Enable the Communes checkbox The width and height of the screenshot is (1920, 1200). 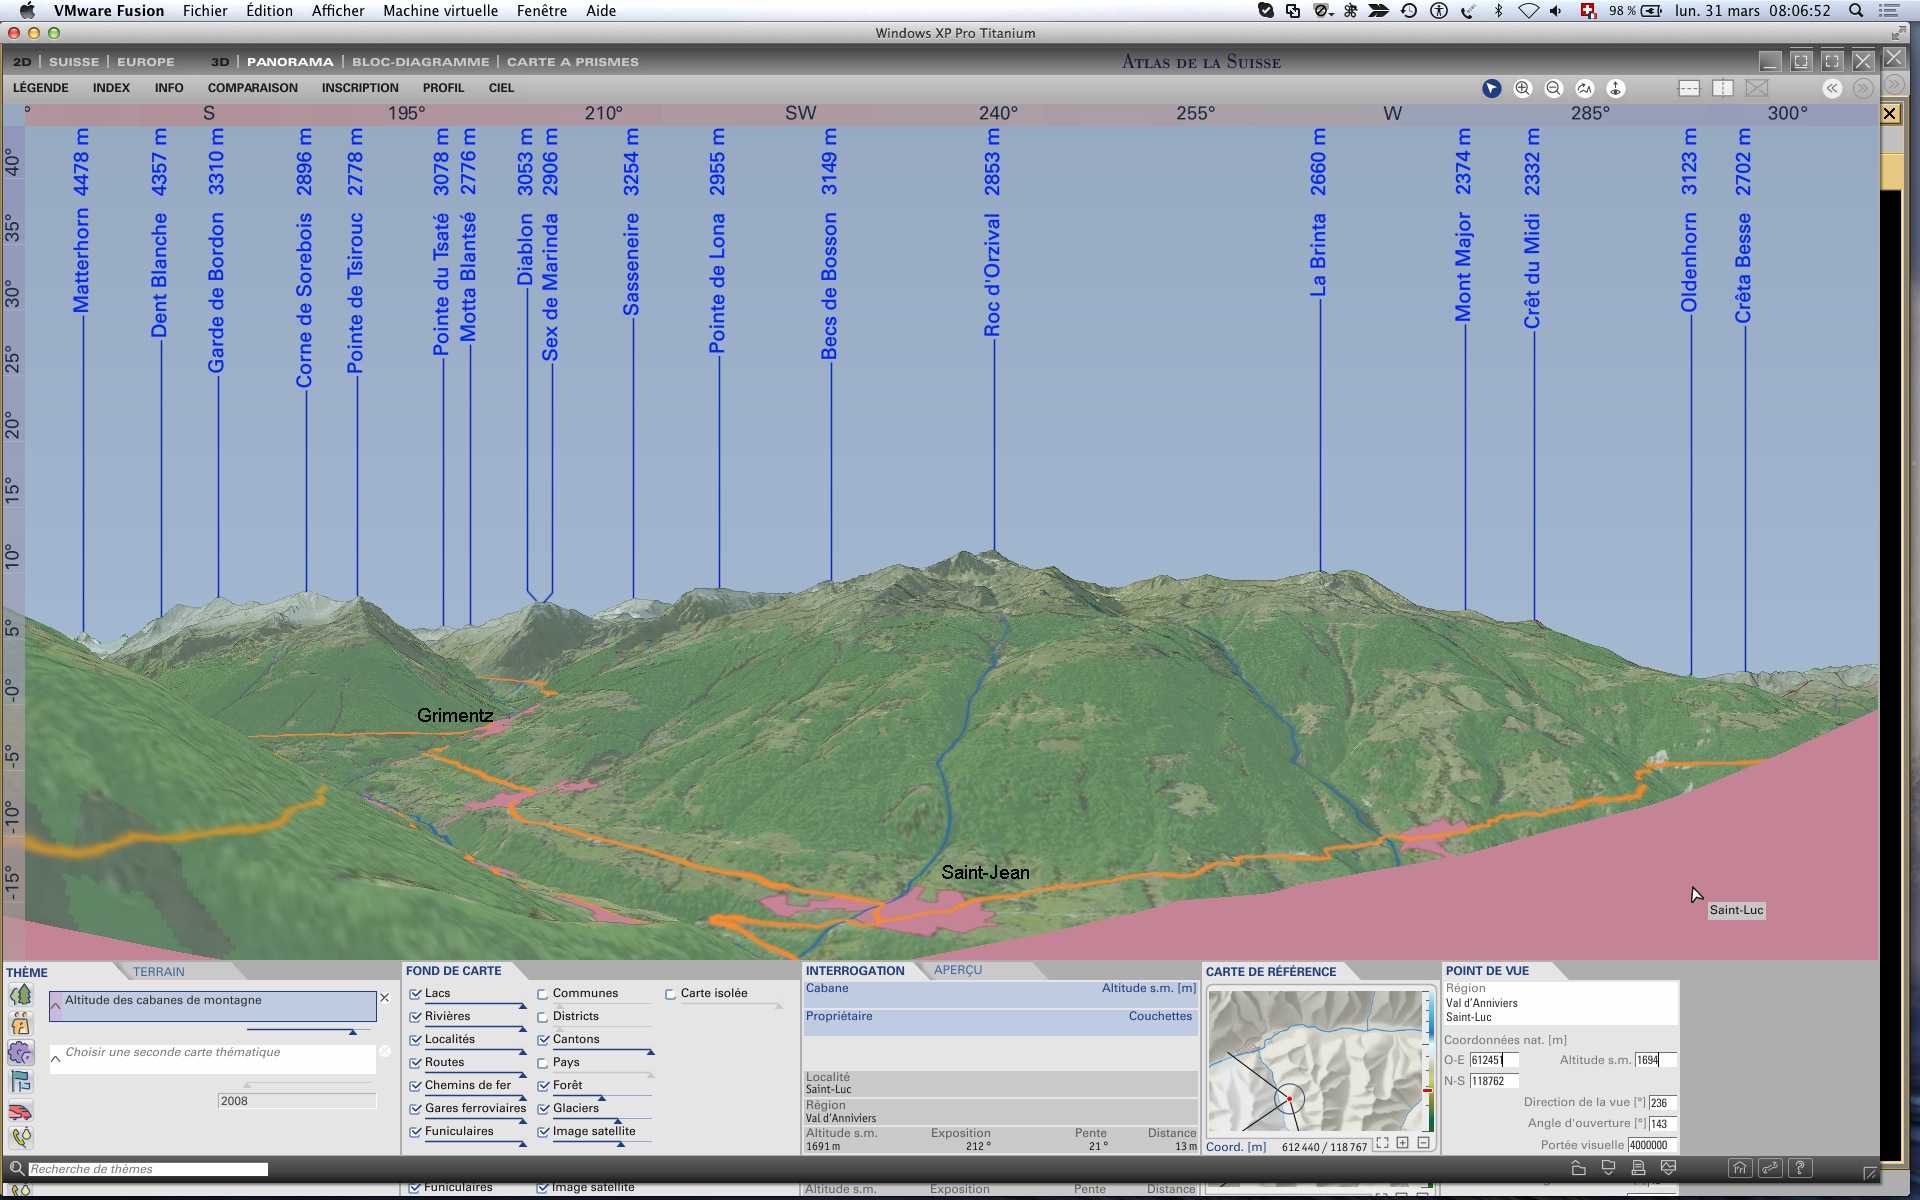coord(543,994)
